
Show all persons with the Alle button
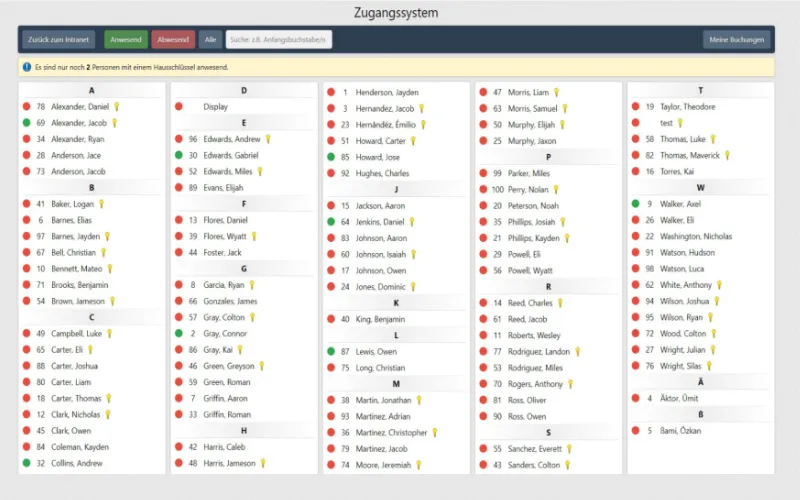[x=210, y=40]
